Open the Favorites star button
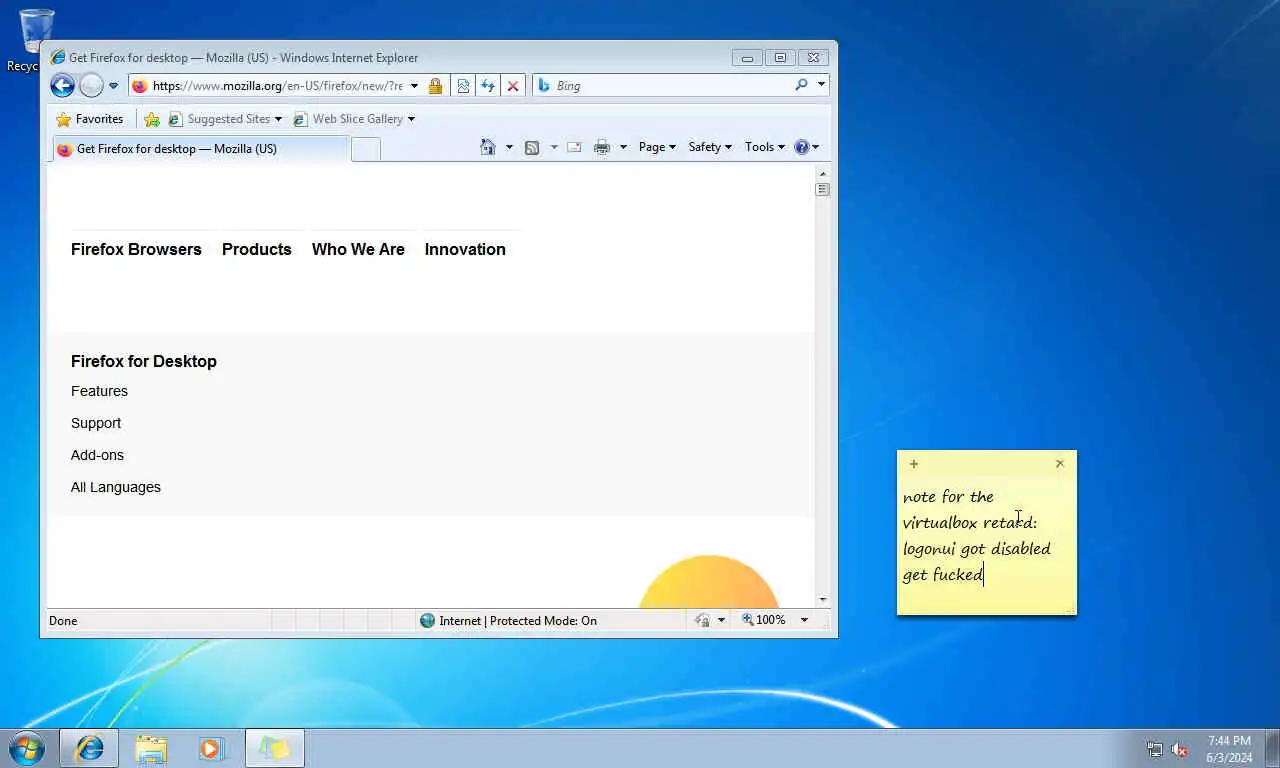This screenshot has height=768, width=1280. pyautogui.click(x=90, y=119)
